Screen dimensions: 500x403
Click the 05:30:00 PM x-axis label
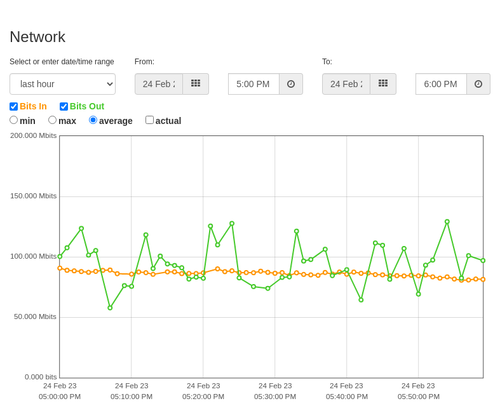coord(275,397)
